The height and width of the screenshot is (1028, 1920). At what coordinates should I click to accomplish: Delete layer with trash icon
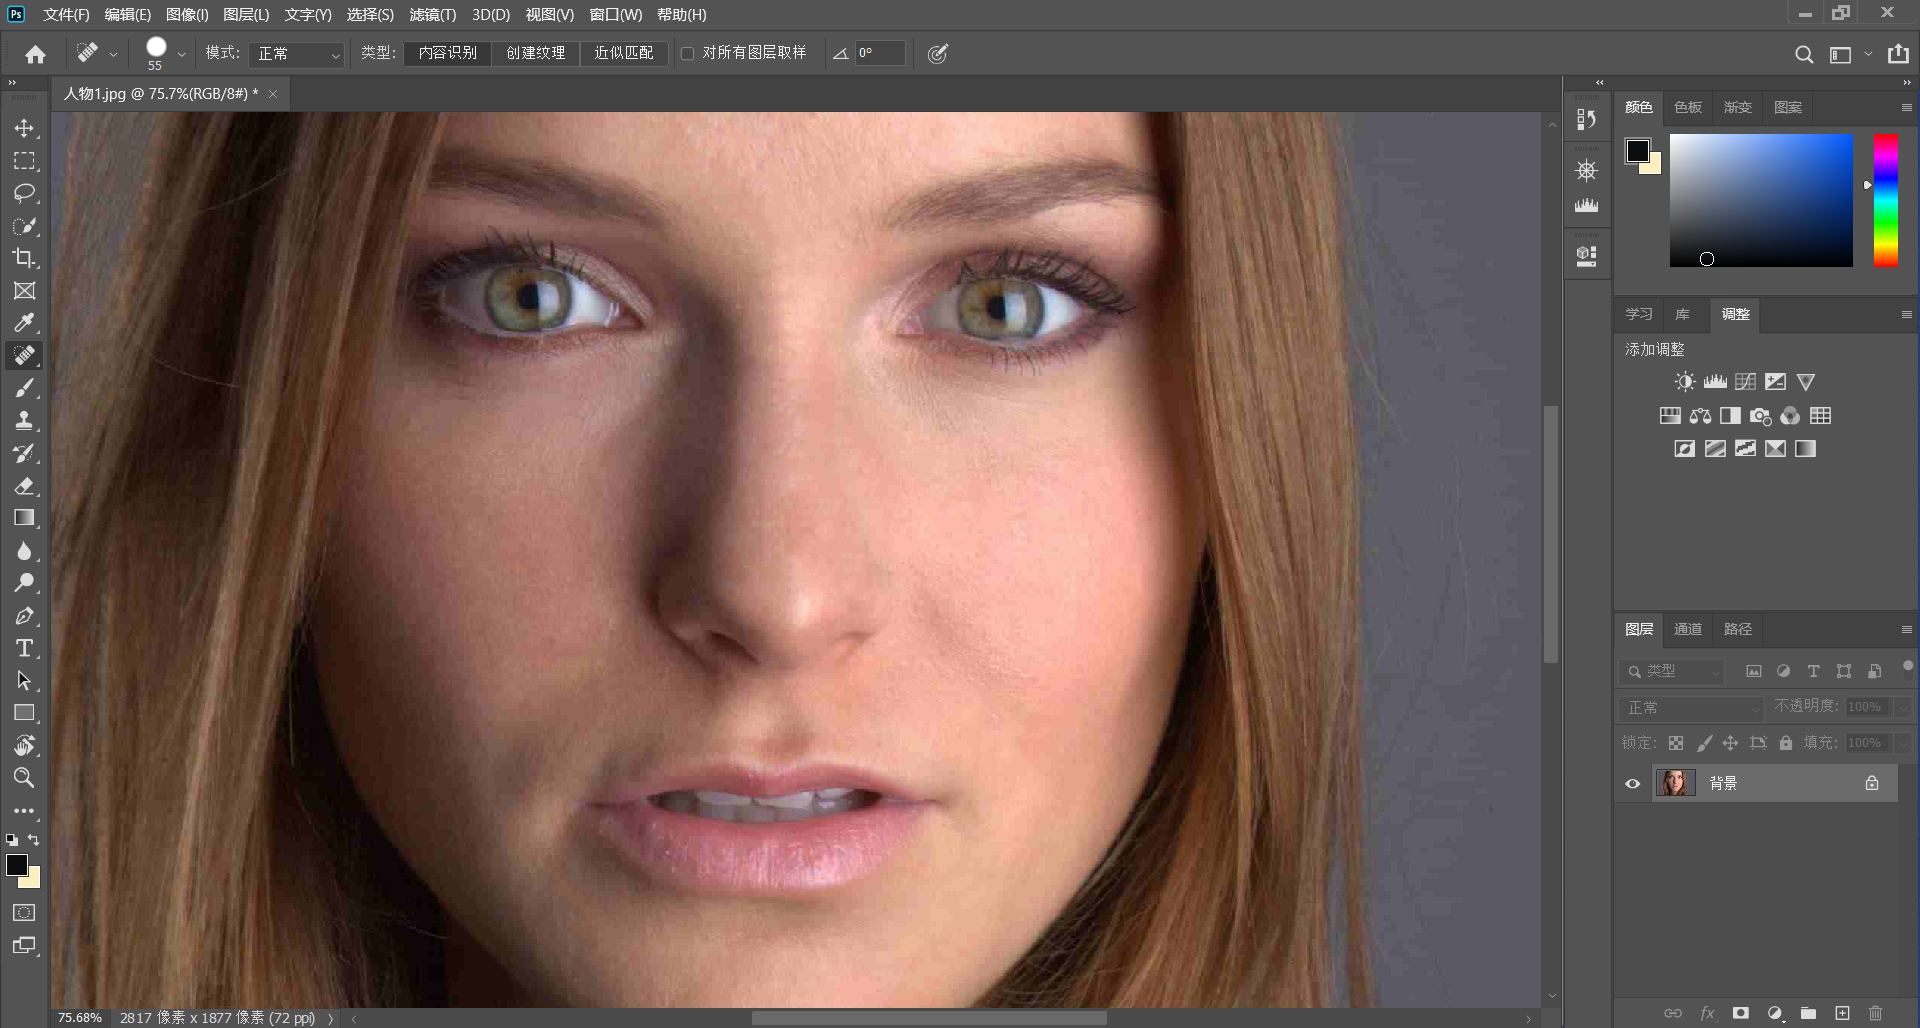[1875, 1013]
